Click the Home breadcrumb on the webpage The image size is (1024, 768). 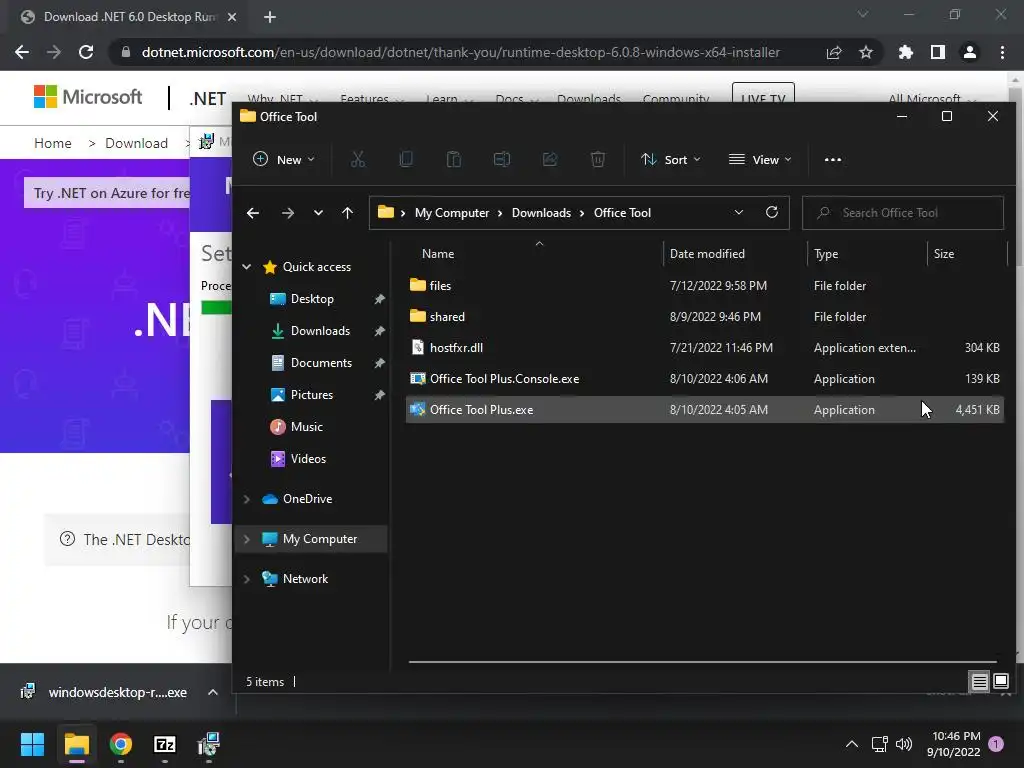click(x=53, y=143)
